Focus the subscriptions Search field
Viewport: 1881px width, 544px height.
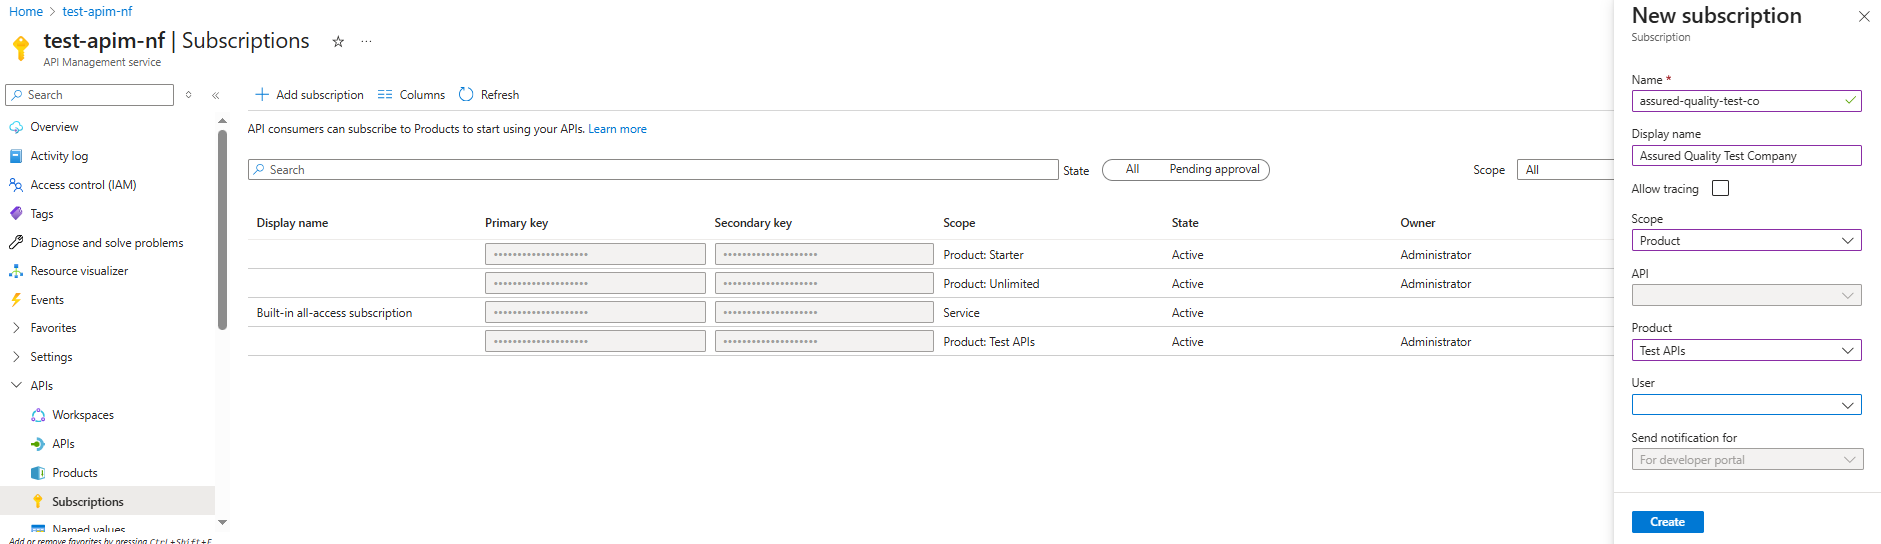(x=653, y=170)
